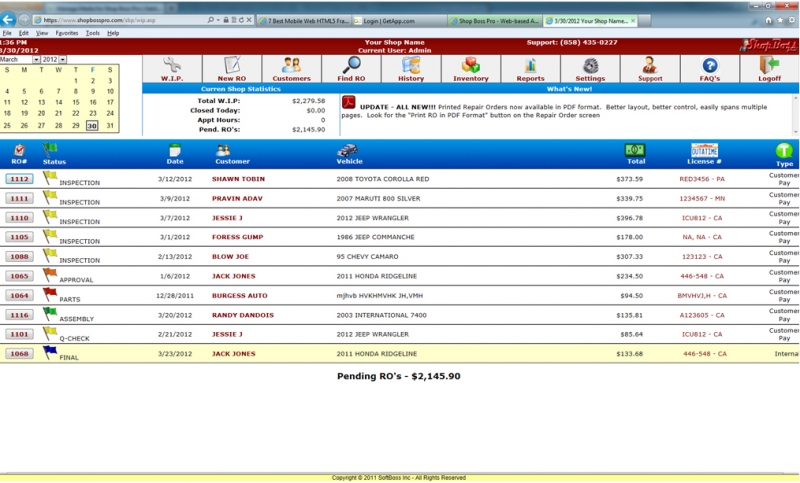Click the 2003 INTERNATIONAL 7400 vehicle text

381,315
